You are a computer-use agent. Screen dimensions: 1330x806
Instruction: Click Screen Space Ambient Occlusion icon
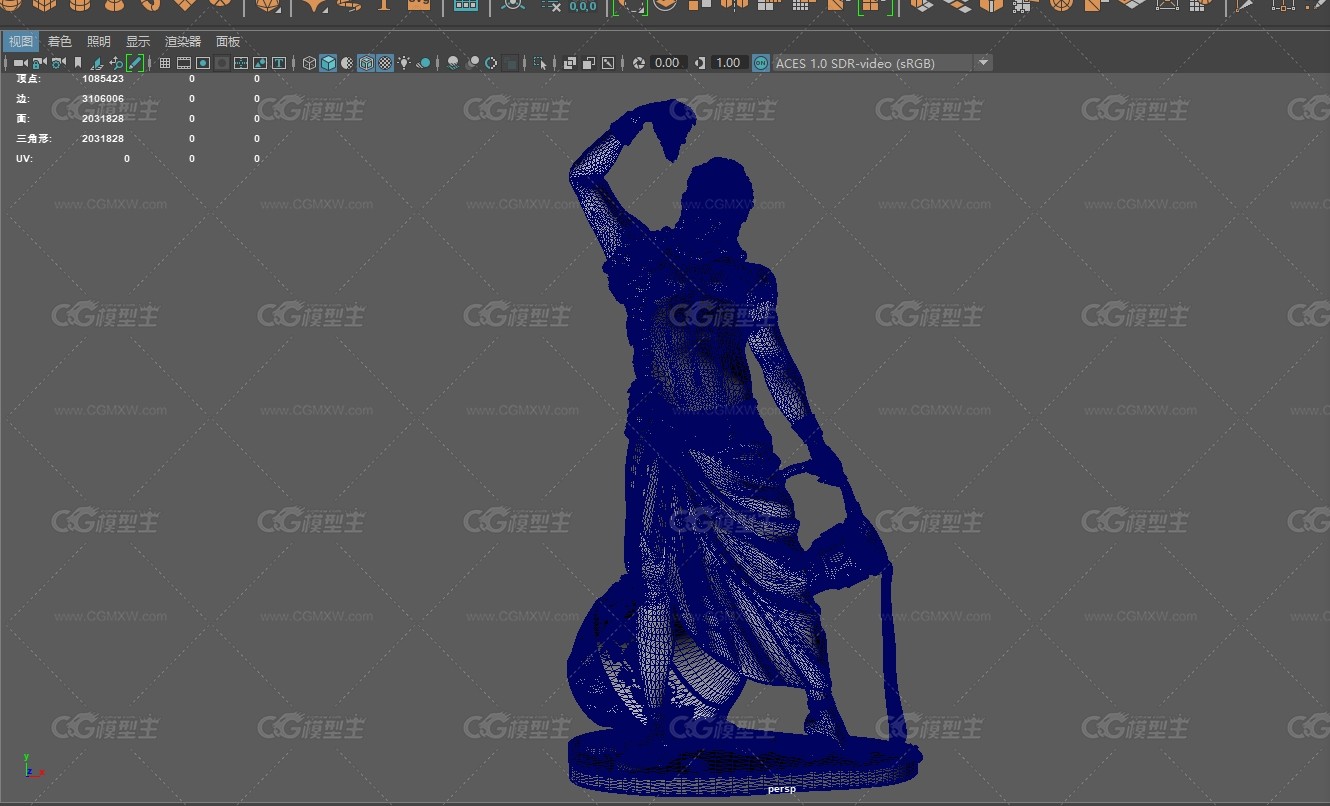pos(453,63)
